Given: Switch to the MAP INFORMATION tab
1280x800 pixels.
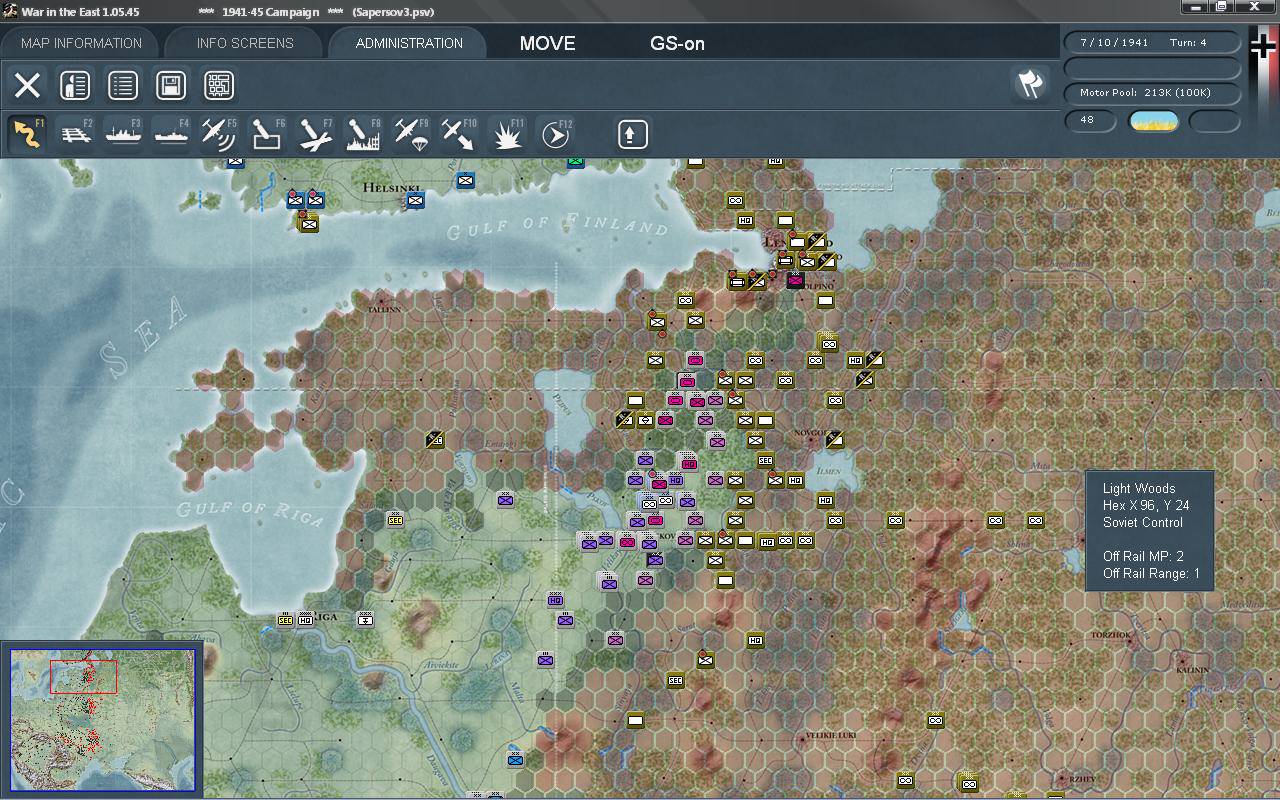Looking at the screenshot, I should tap(81, 43).
